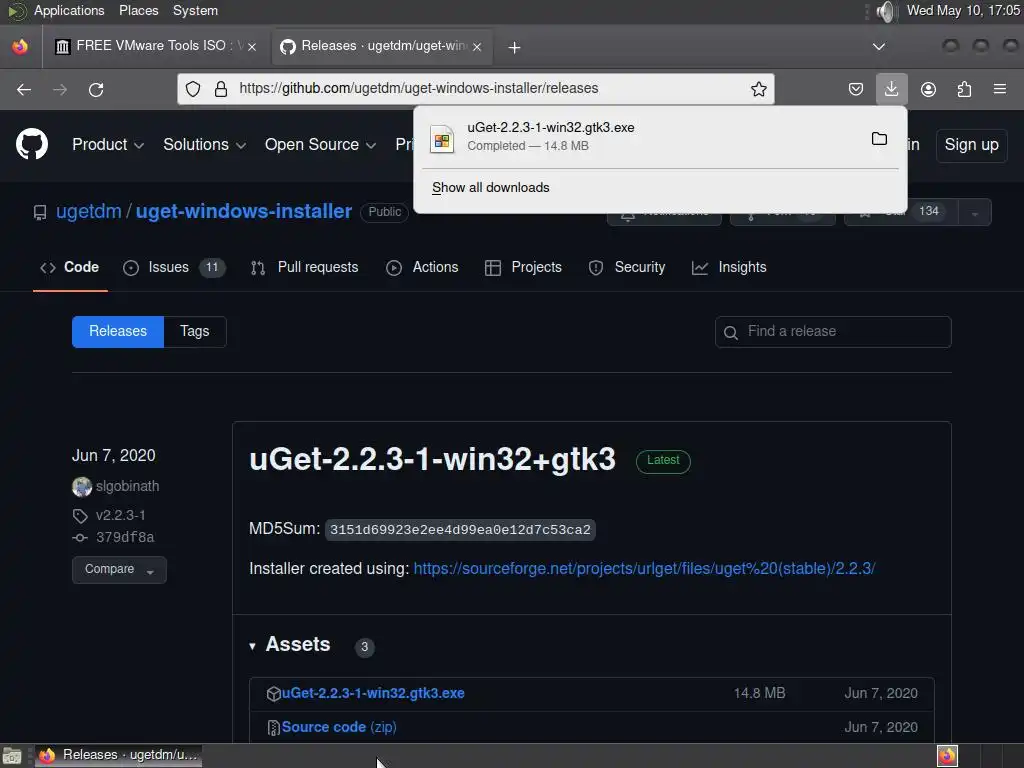This screenshot has height=768, width=1024.
Task: Open the GitHub Octocat home logo
Action: coord(32,144)
